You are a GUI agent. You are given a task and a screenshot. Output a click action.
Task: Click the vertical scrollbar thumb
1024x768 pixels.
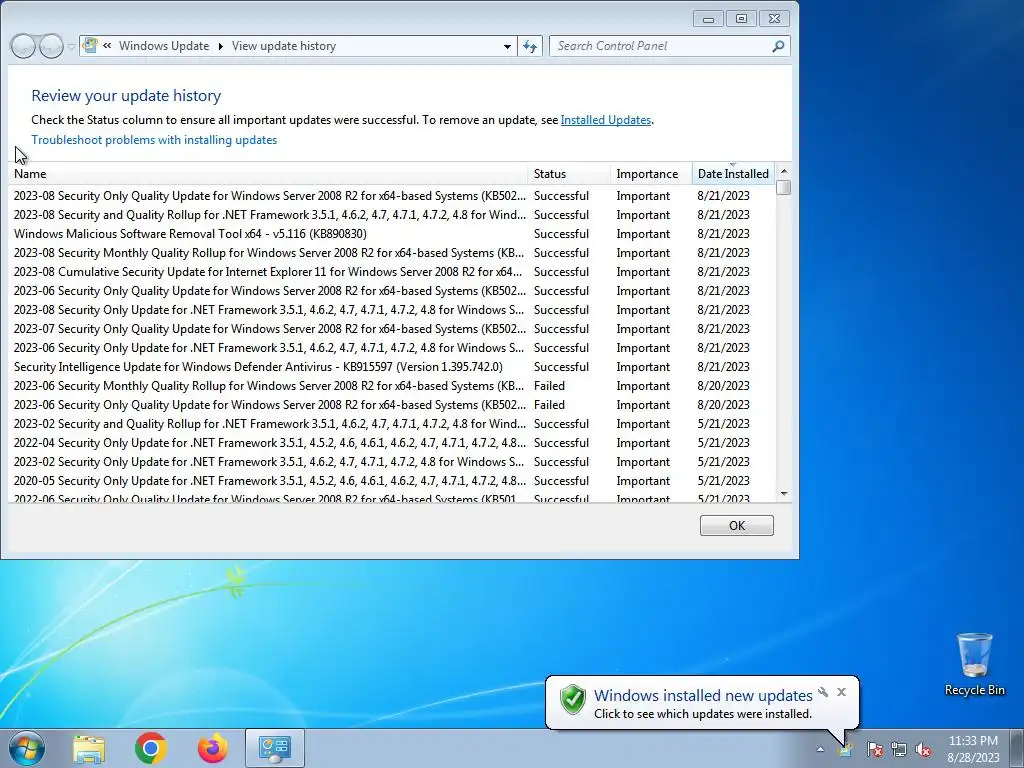click(x=784, y=188)
